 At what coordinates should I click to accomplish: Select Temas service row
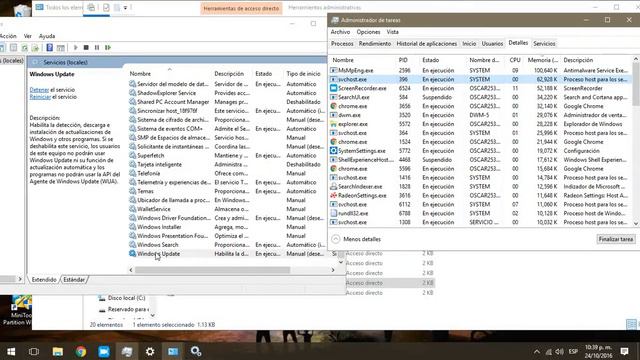pyautogui.click(x=228, y=191)
